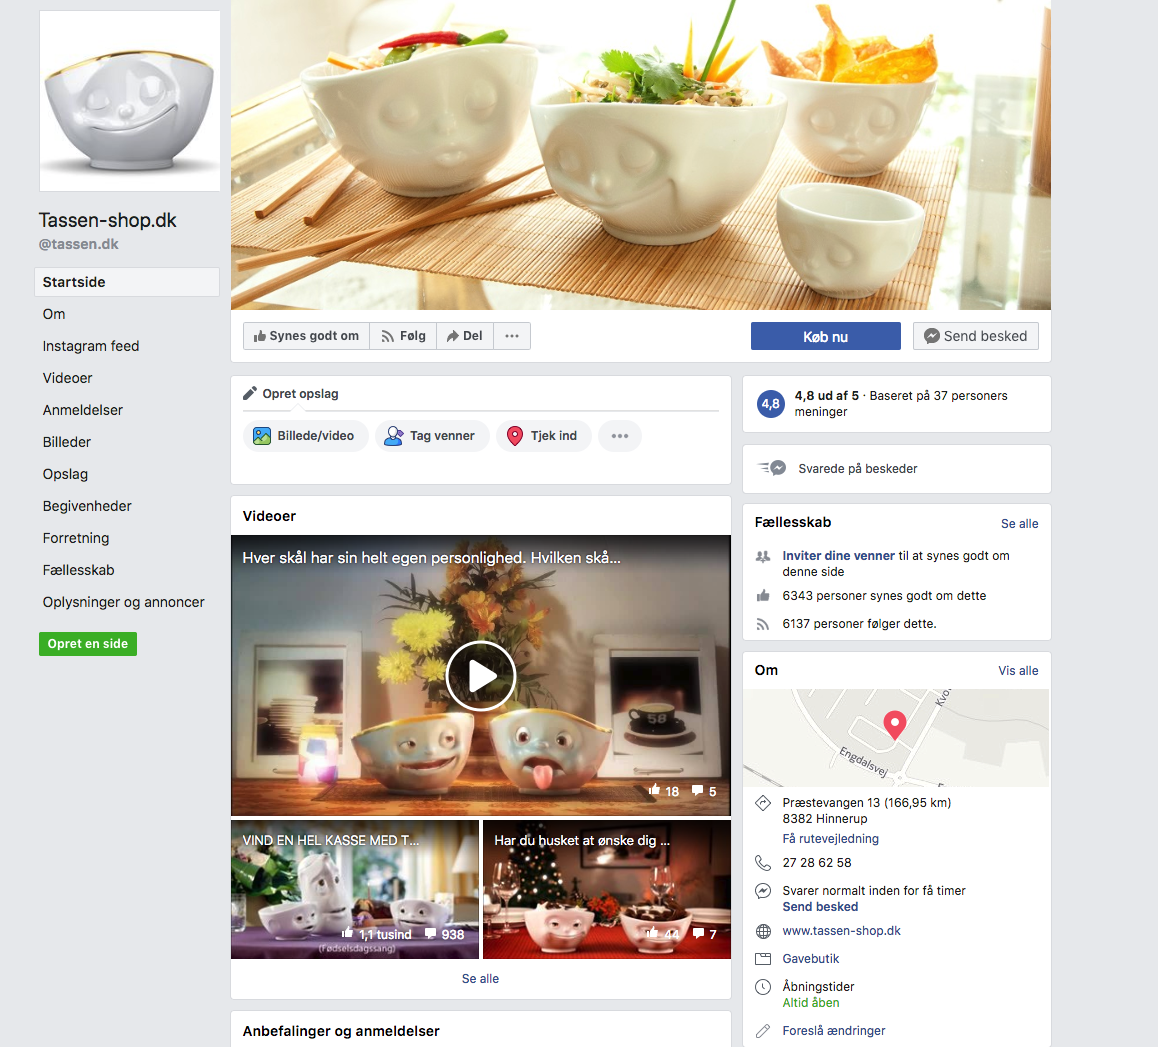Open the VIND EN HEL KASSE video thumbnail
This screenshot has height=1047, width=1158.
[355, 890]
